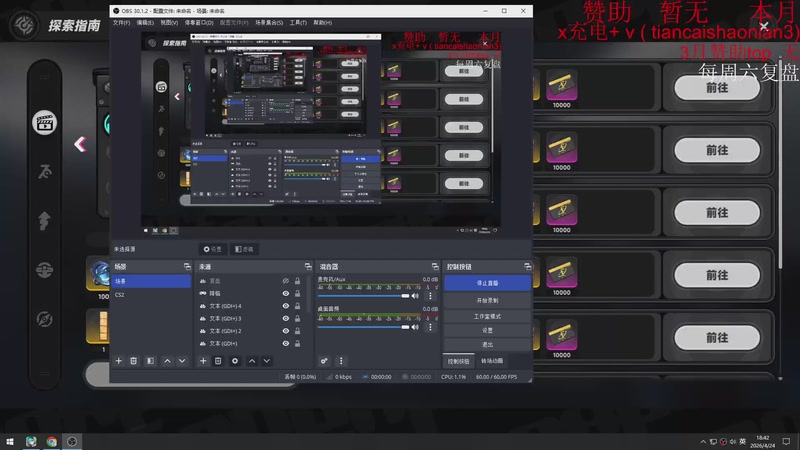
Task: Open mixer three-dot menu at bottom
Action: (x=341, y=361)
